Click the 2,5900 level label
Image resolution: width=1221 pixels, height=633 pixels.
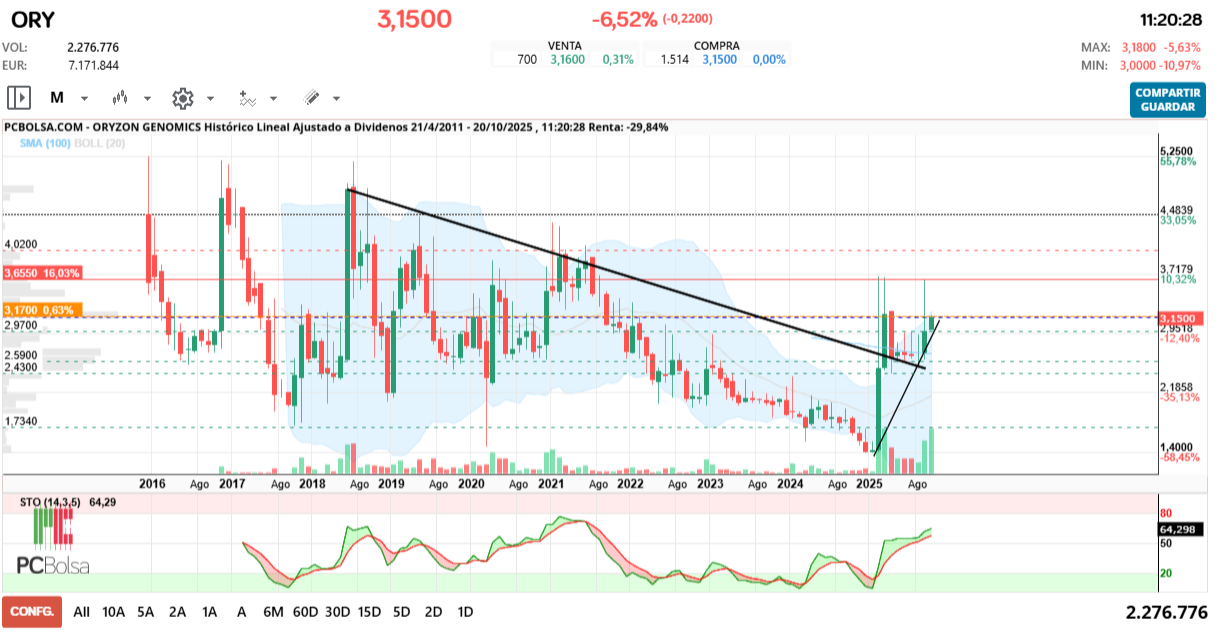[x=21, y=355]
